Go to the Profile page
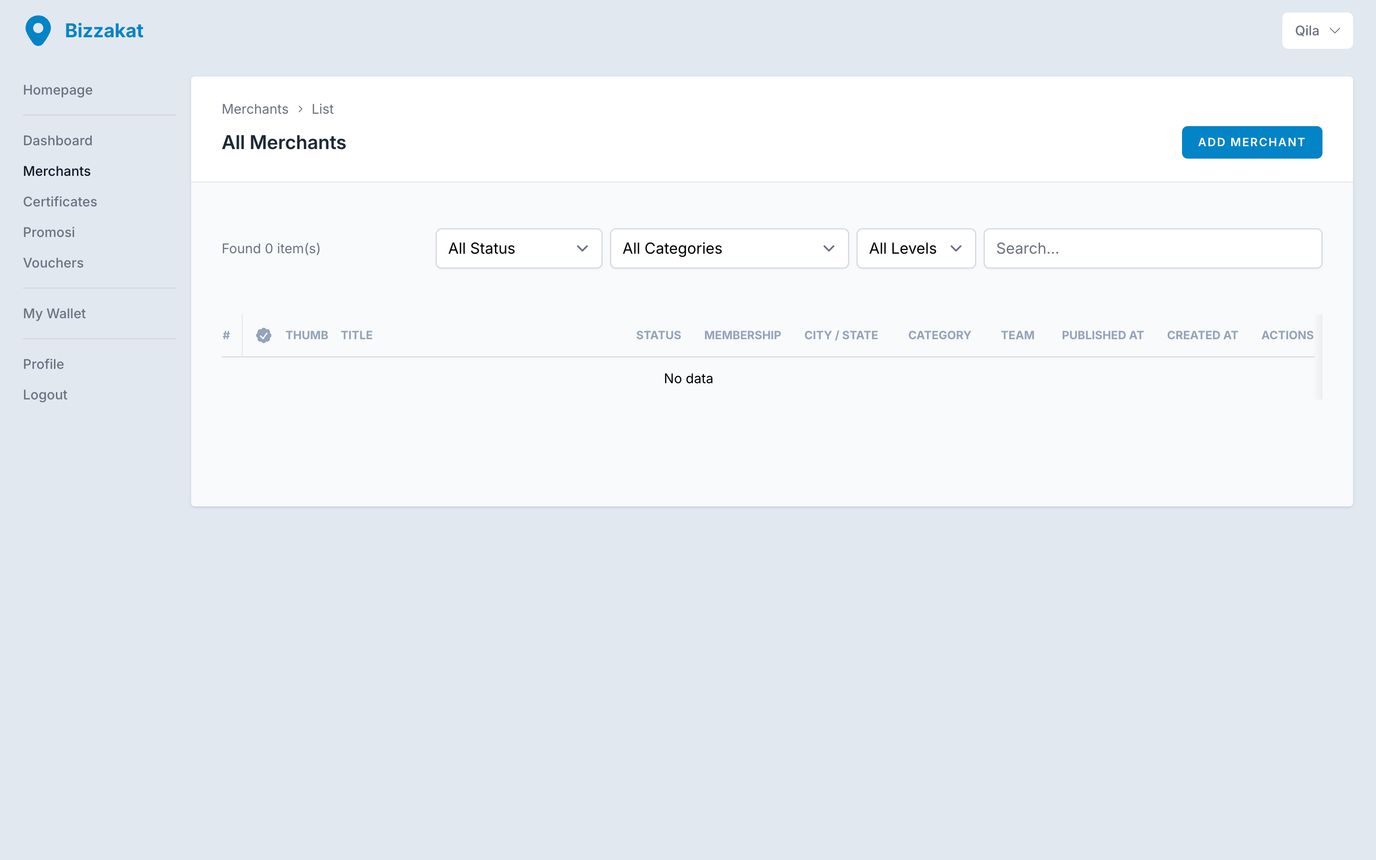 (x=43, y=364)
